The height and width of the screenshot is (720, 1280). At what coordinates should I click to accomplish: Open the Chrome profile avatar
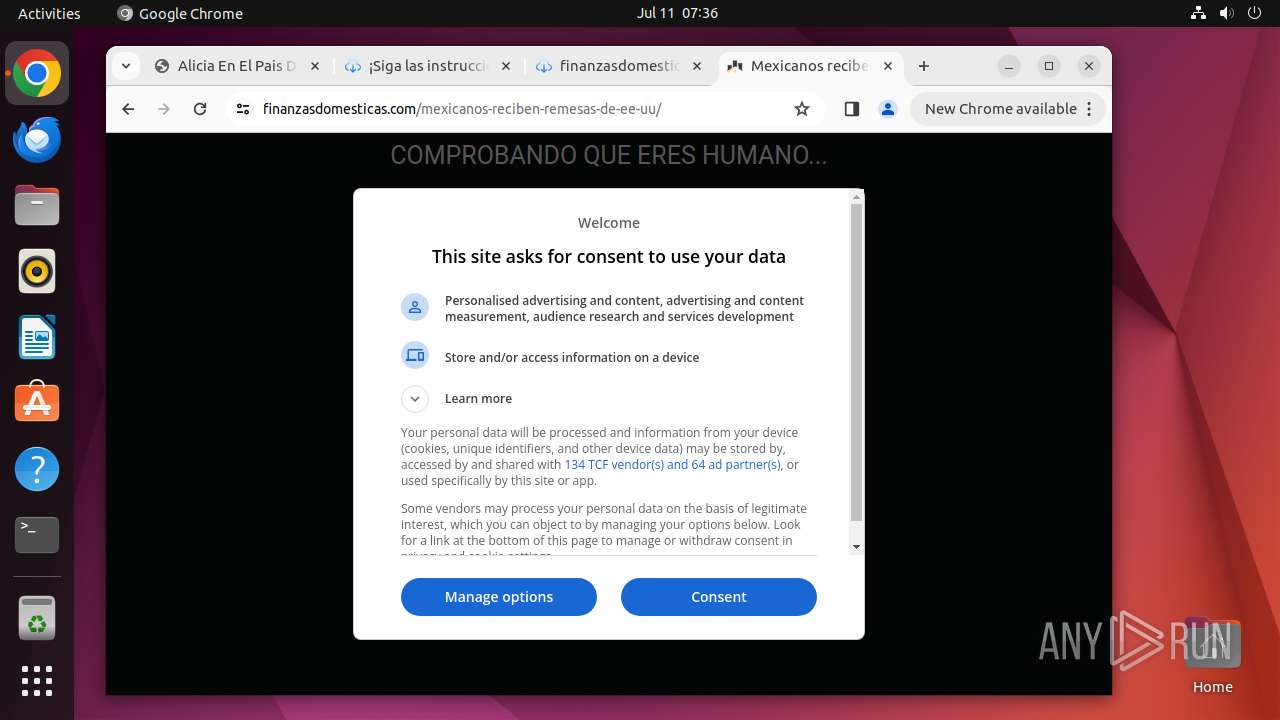pyautogui.click(x=888, y=109)
